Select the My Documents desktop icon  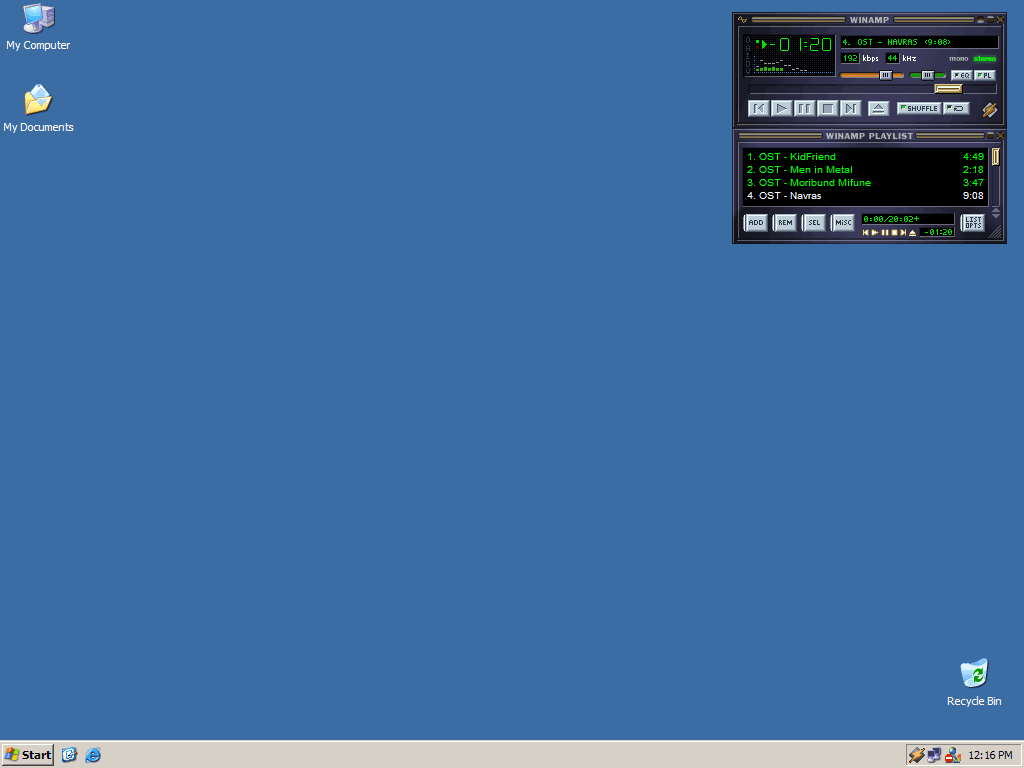coord(38,108)
